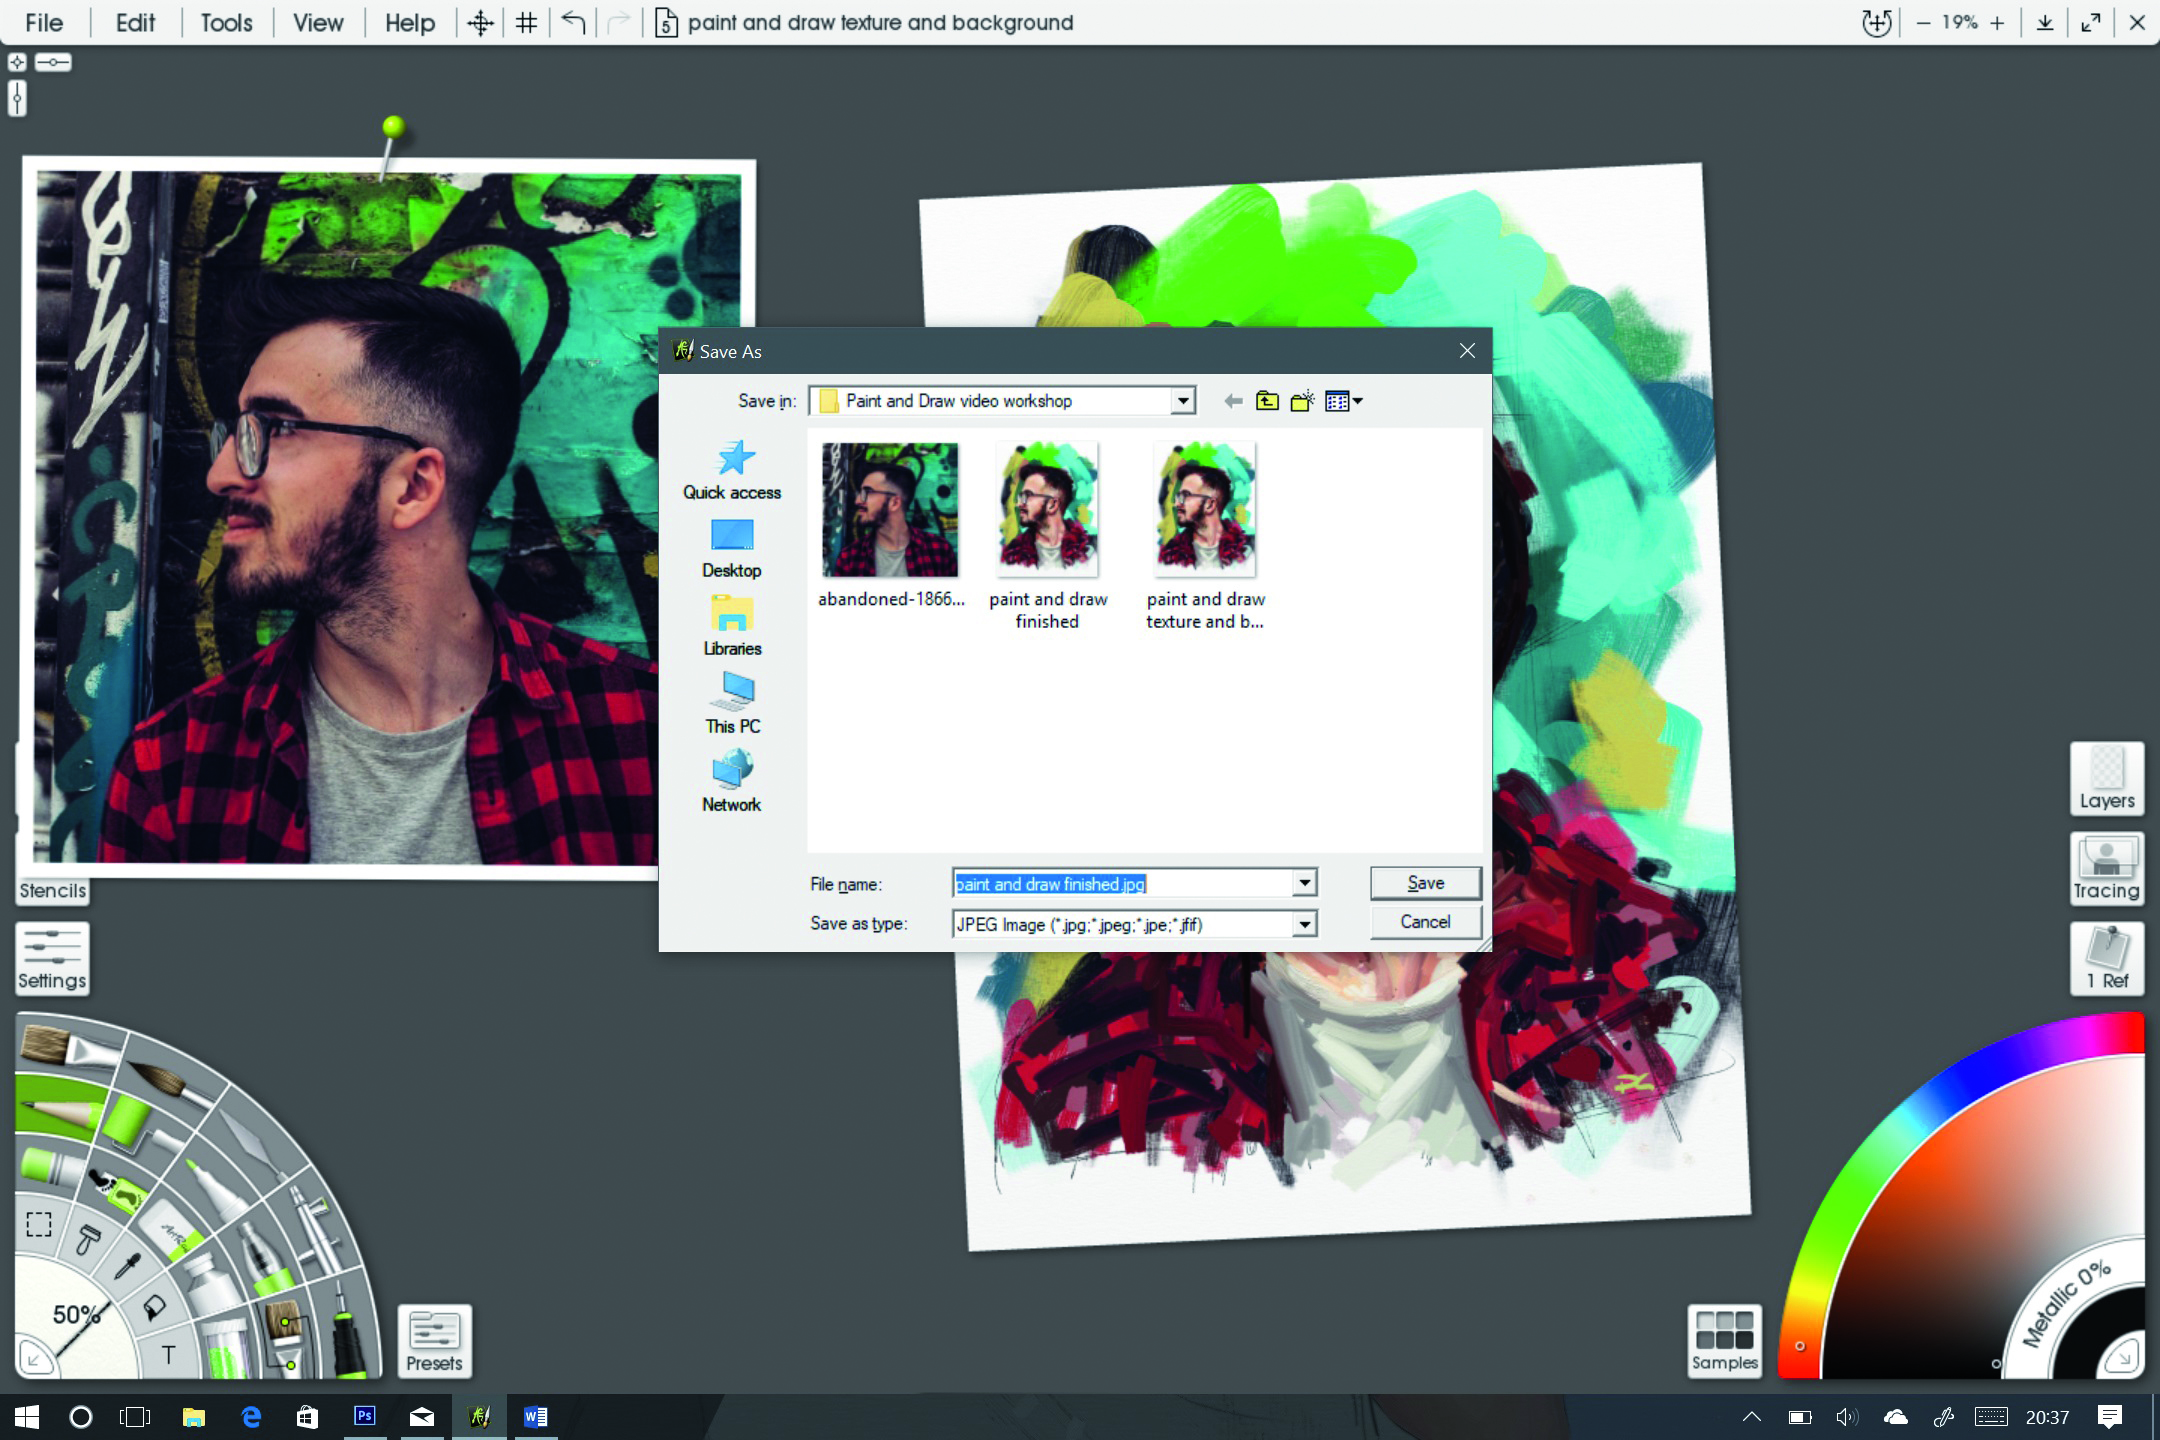Select the text tool in tool picker
The height and width of the screenshot is (1440, 2160).
pyautogui.click(x=168, y=1355)
